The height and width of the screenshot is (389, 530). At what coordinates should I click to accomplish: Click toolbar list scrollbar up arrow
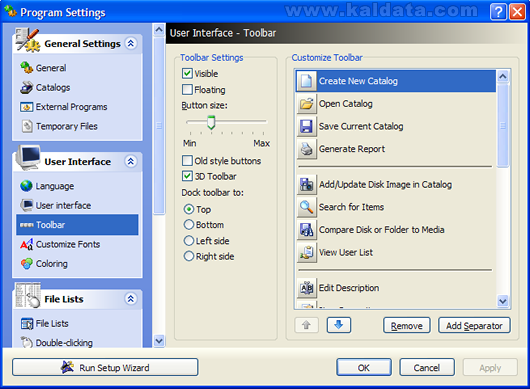click(503, 76)
